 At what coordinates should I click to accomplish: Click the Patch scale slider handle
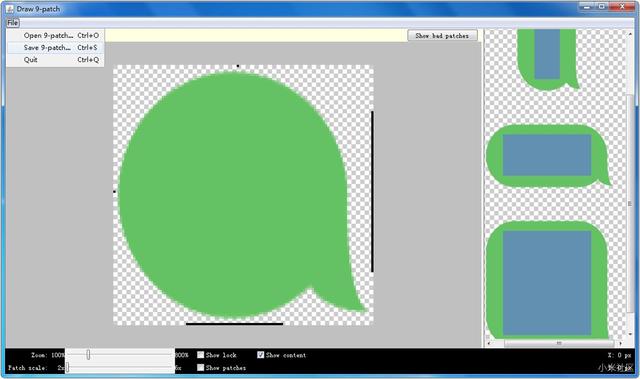point(67,368)
